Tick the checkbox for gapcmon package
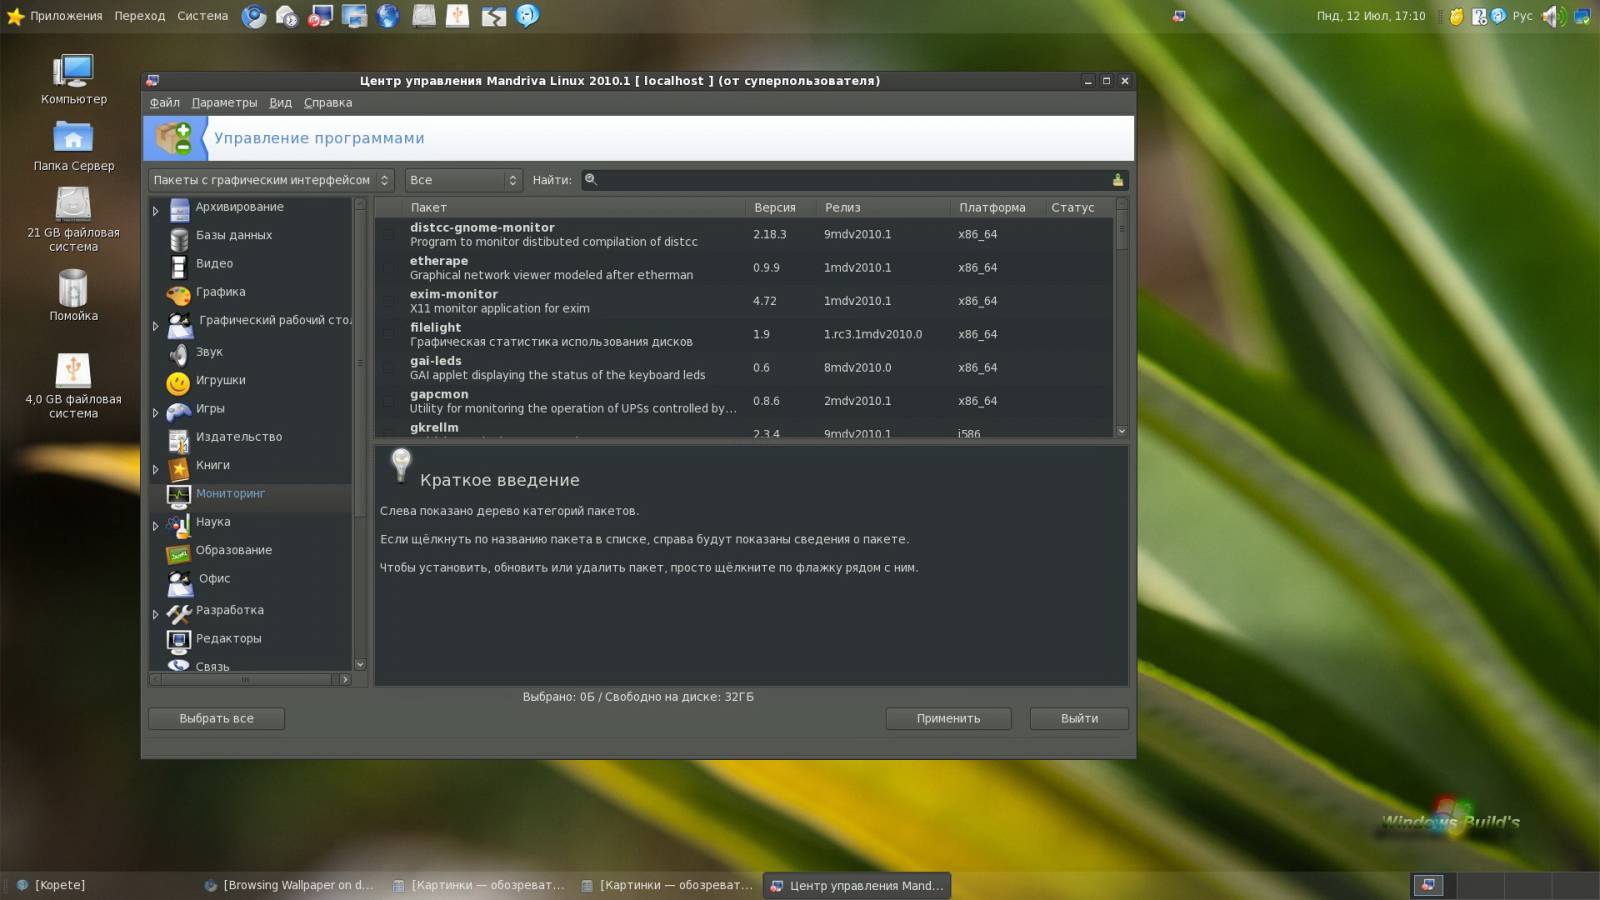Image resolution: width=1600 pixels, height=900 pixels. click(389, 401)
